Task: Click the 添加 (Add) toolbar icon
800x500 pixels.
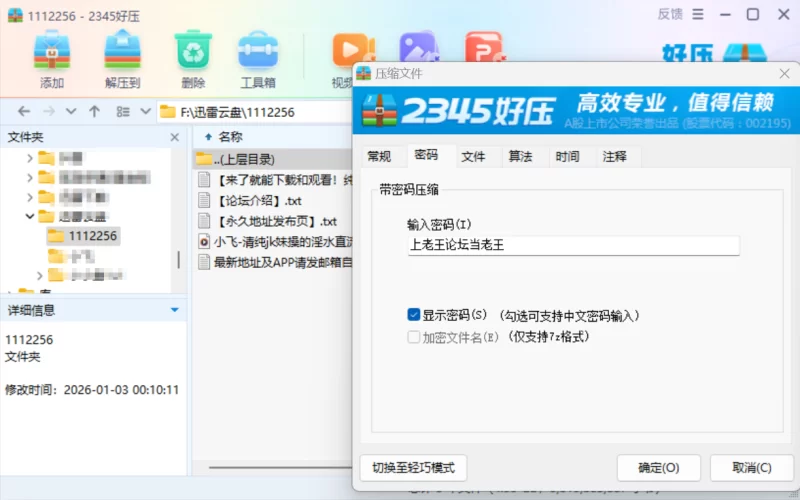Action: coord(52,51)
